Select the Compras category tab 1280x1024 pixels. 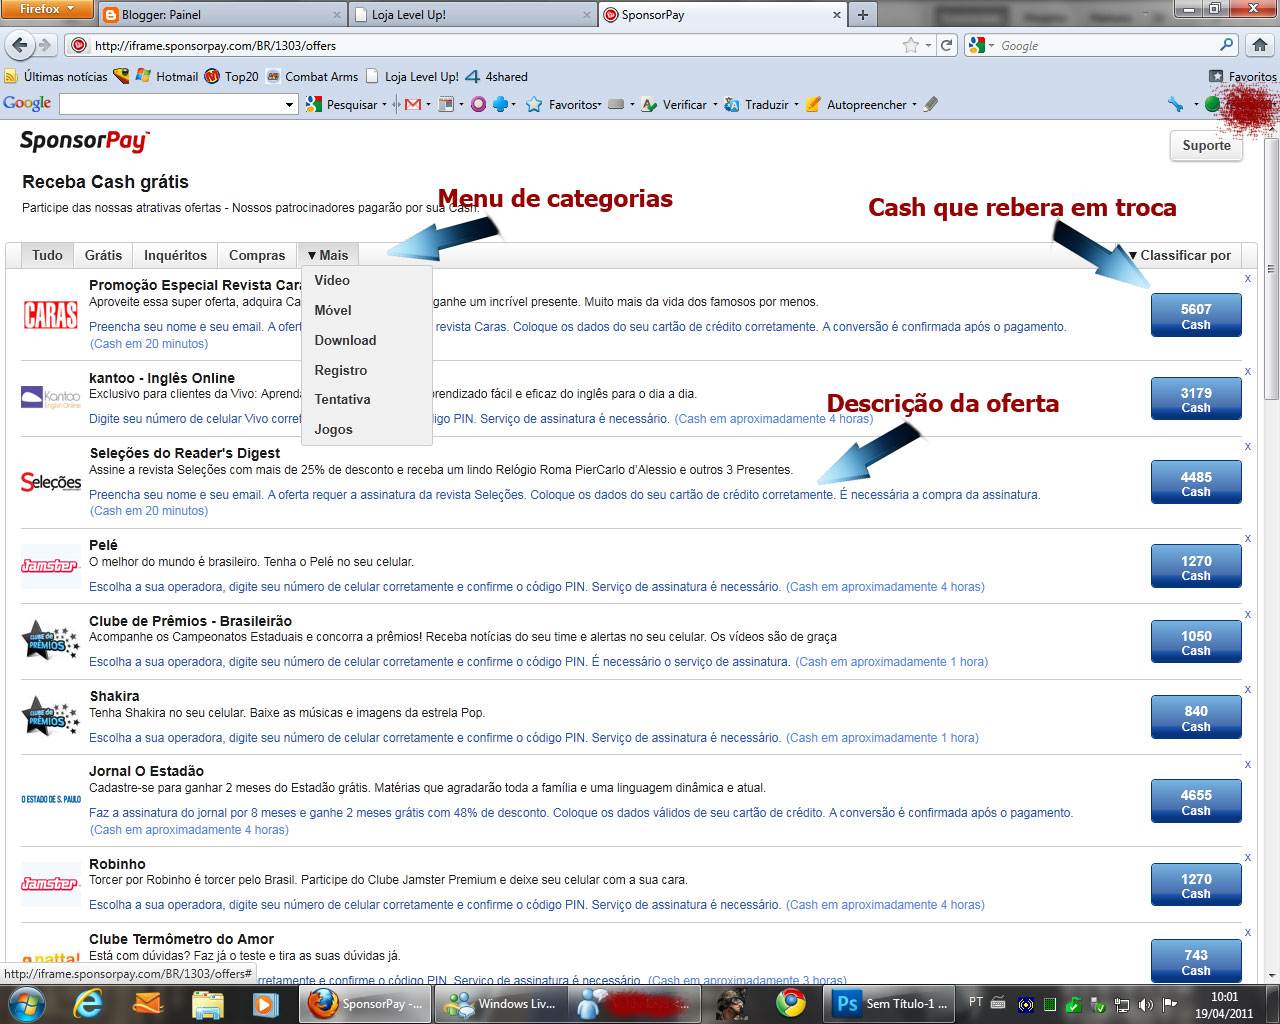tap(257, 255)
